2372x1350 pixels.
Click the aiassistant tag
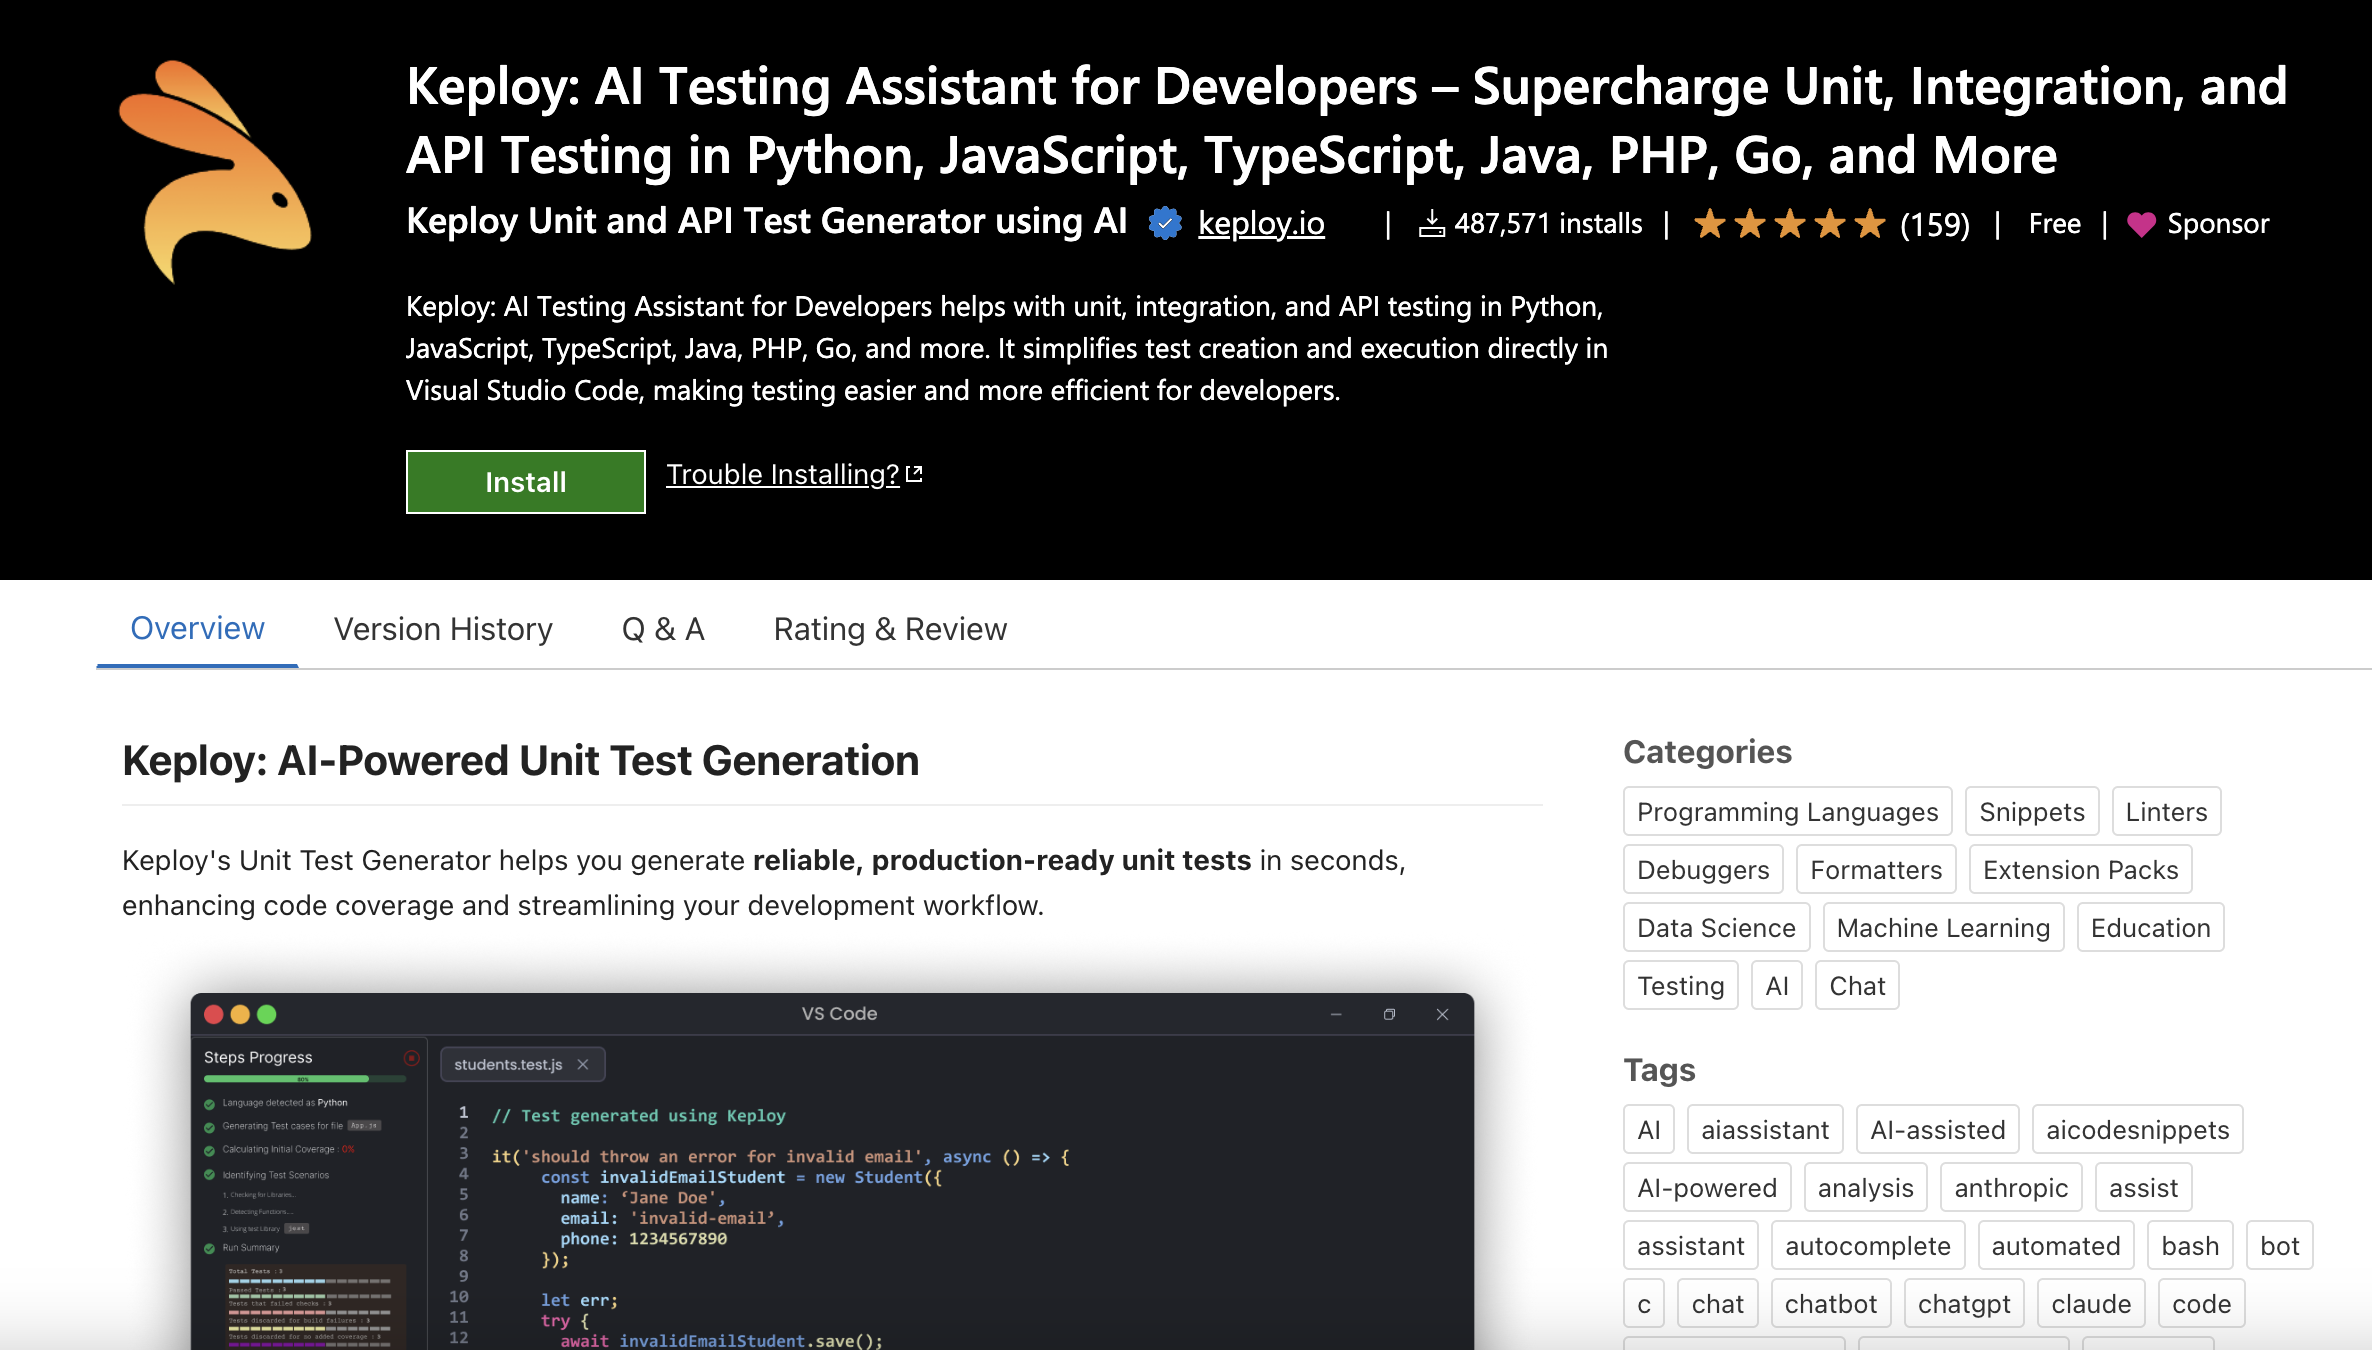1764,1130
